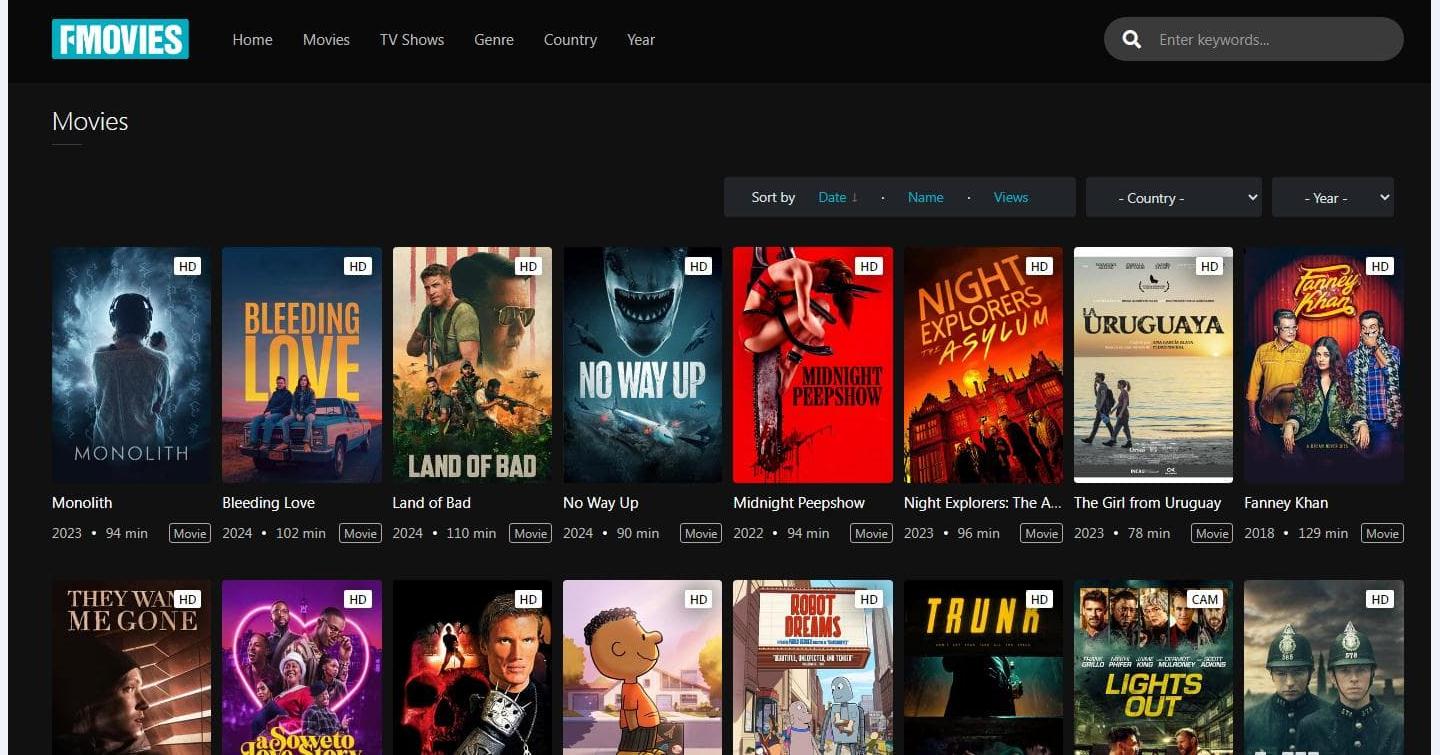Image resolution: width=1440 pixels, height=755 pixels.
Task: Click the '78 min' duration text
Action: click(1149, 533)
